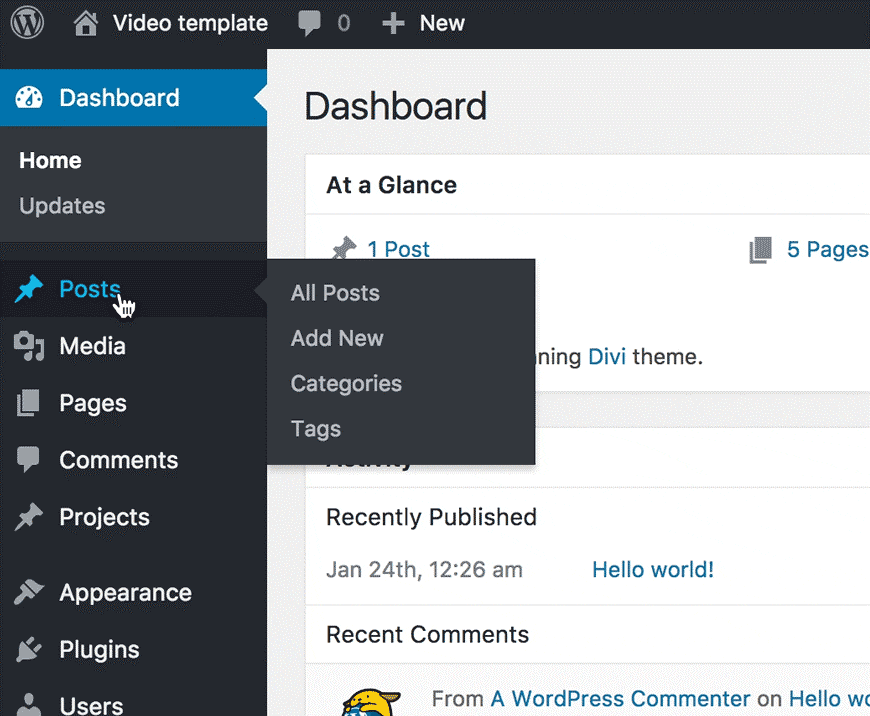
Task: Click the Pages icon in sidebar
Action: 29,403
